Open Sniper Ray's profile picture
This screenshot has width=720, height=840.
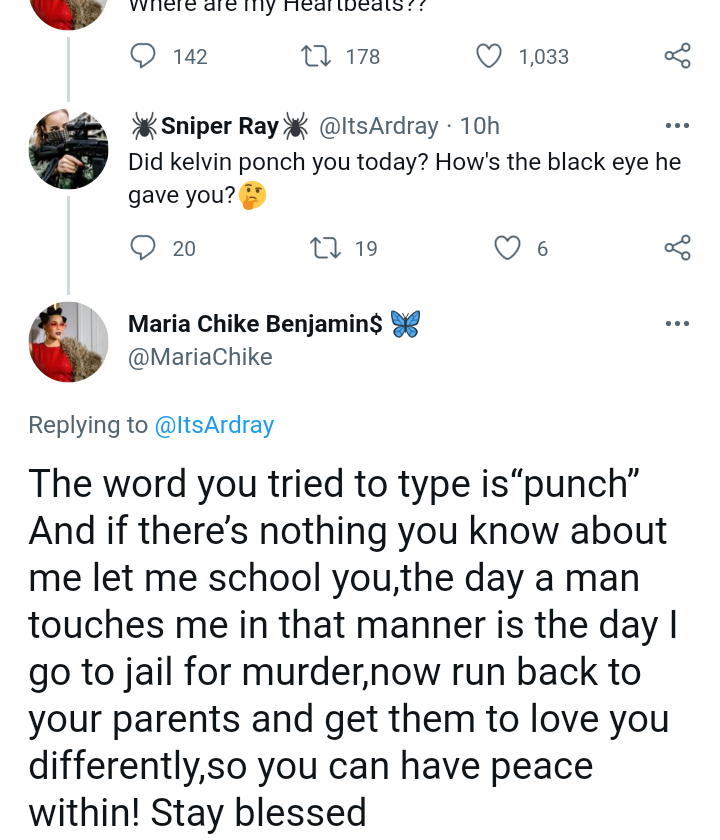68,150
